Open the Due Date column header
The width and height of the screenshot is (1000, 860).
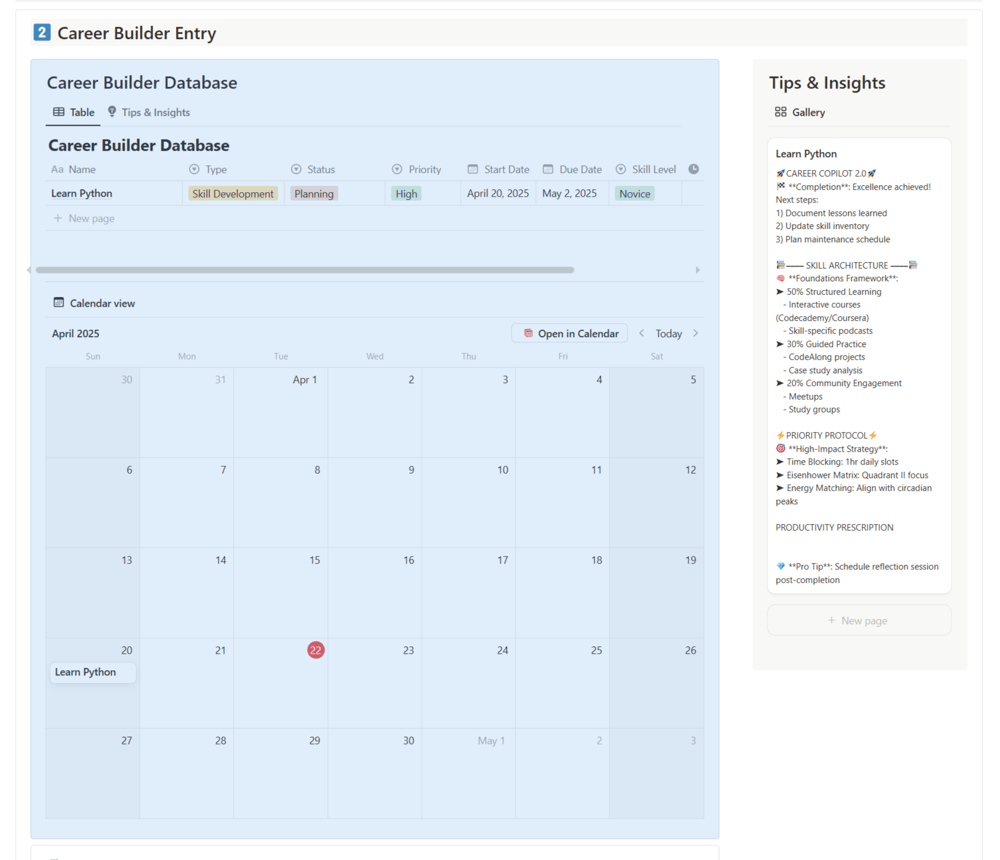(x=572, y=169)
